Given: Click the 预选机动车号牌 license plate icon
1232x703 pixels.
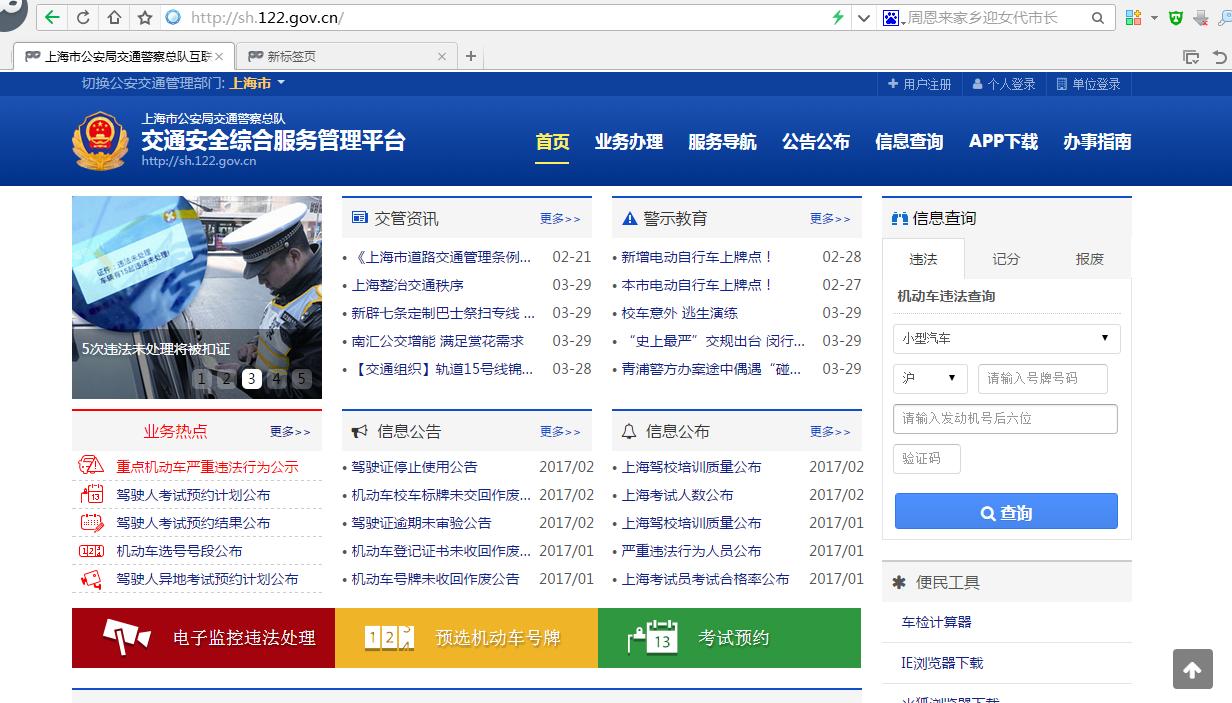Looking at the screenshot, I should point(391,638).
